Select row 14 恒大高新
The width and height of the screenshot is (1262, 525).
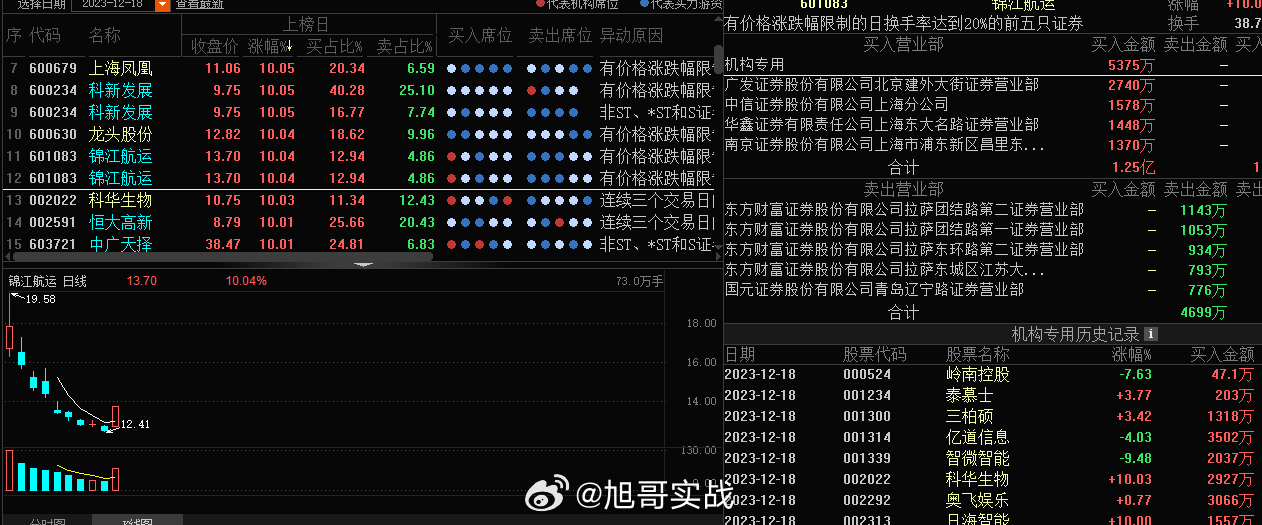[359, 222]
